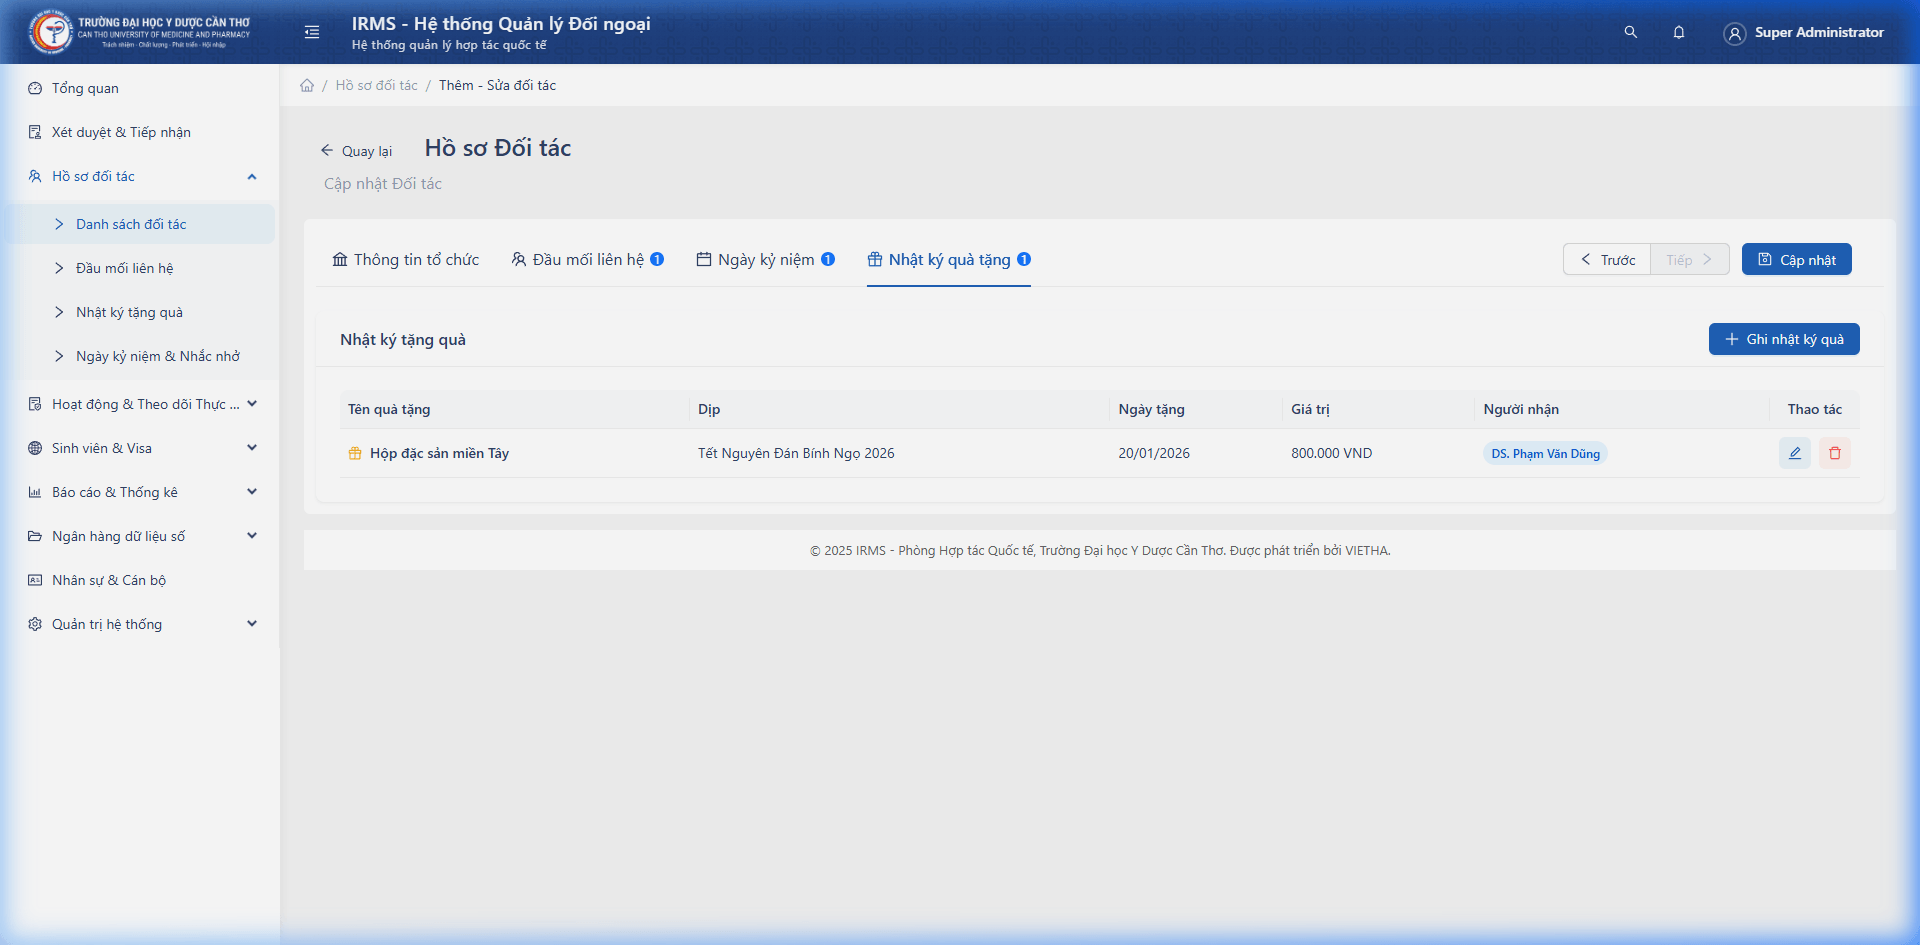Go back using Quay lại link
This screenshot has width=1920, height=945.
pos(356,151)
